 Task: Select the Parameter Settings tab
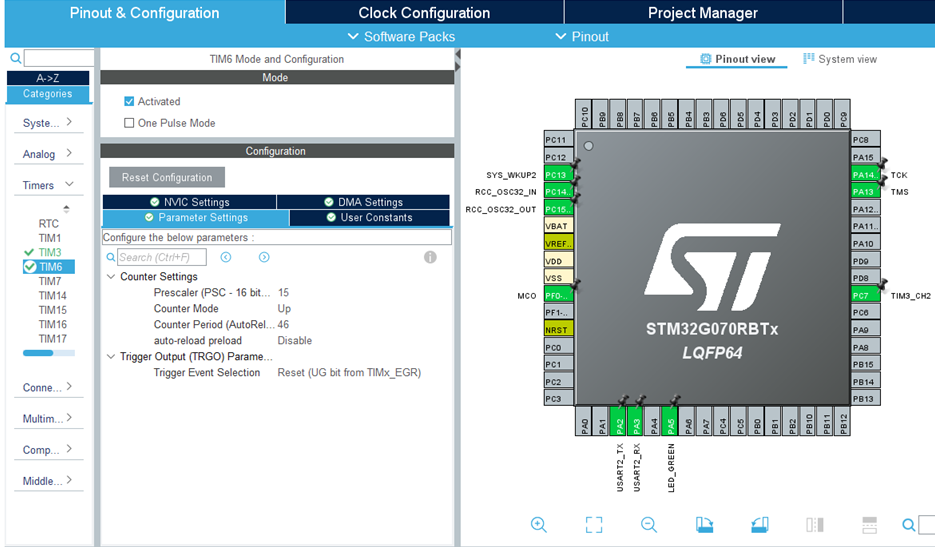click(x=196, y=218)
